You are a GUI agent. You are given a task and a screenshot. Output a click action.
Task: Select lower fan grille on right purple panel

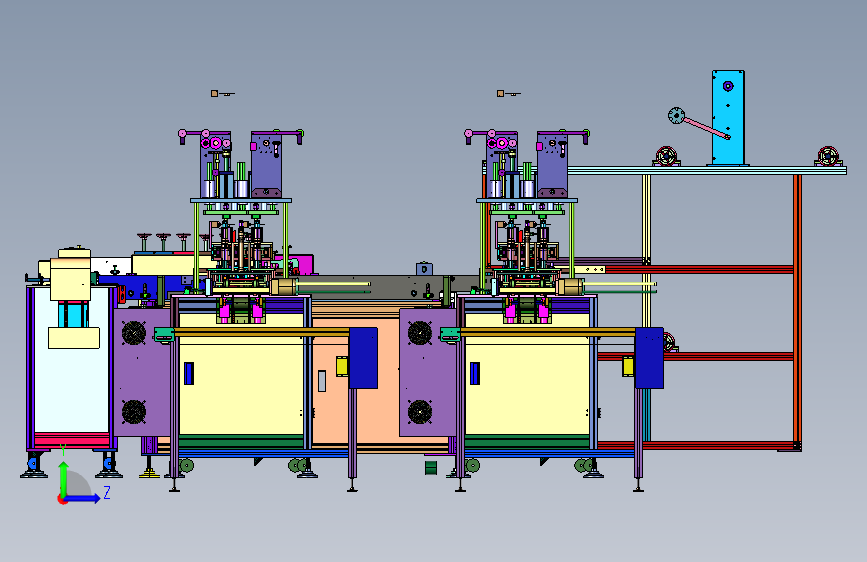coord(420,412)
